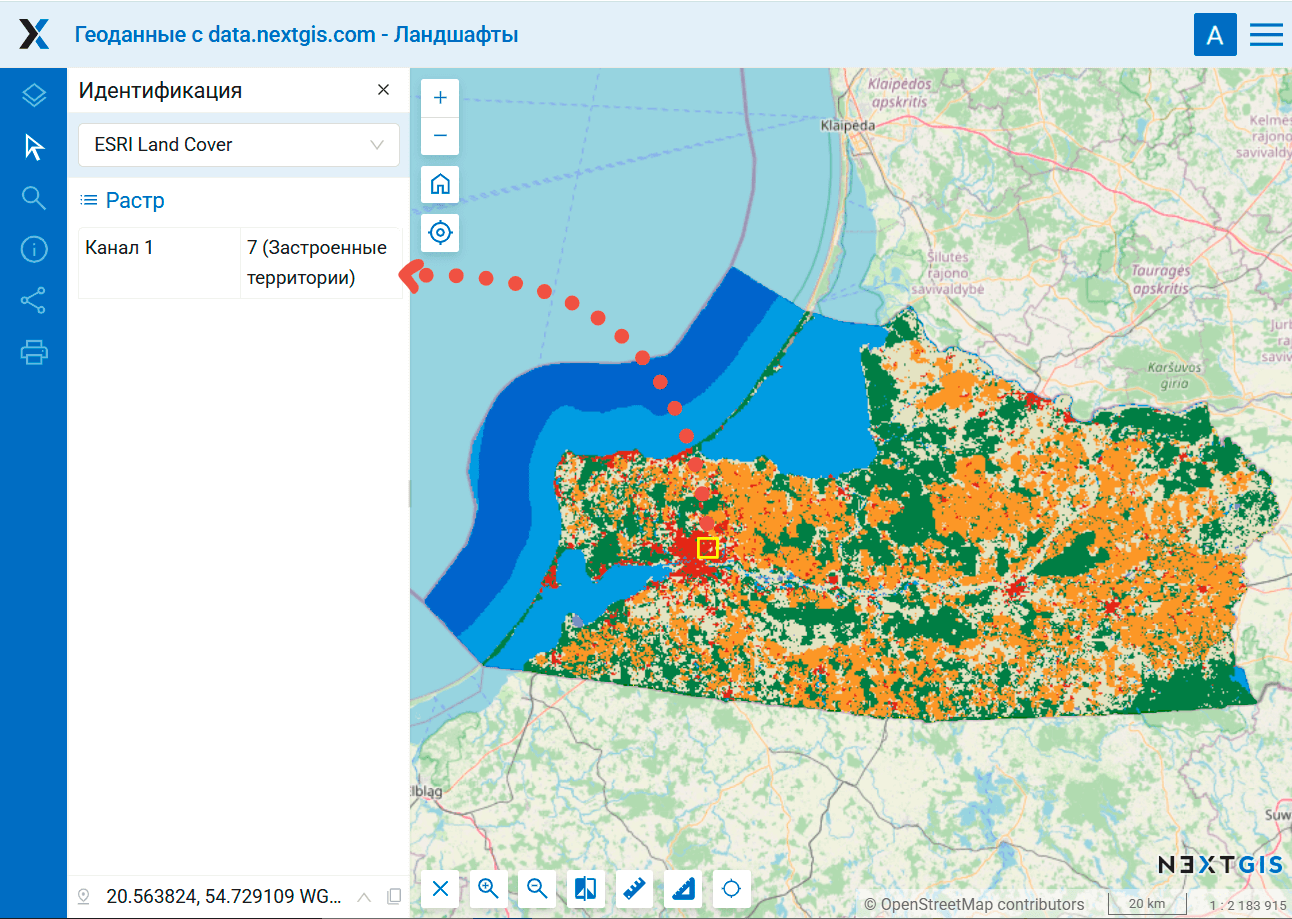
Task: Open the Print map panel
Action: [34, 352]
